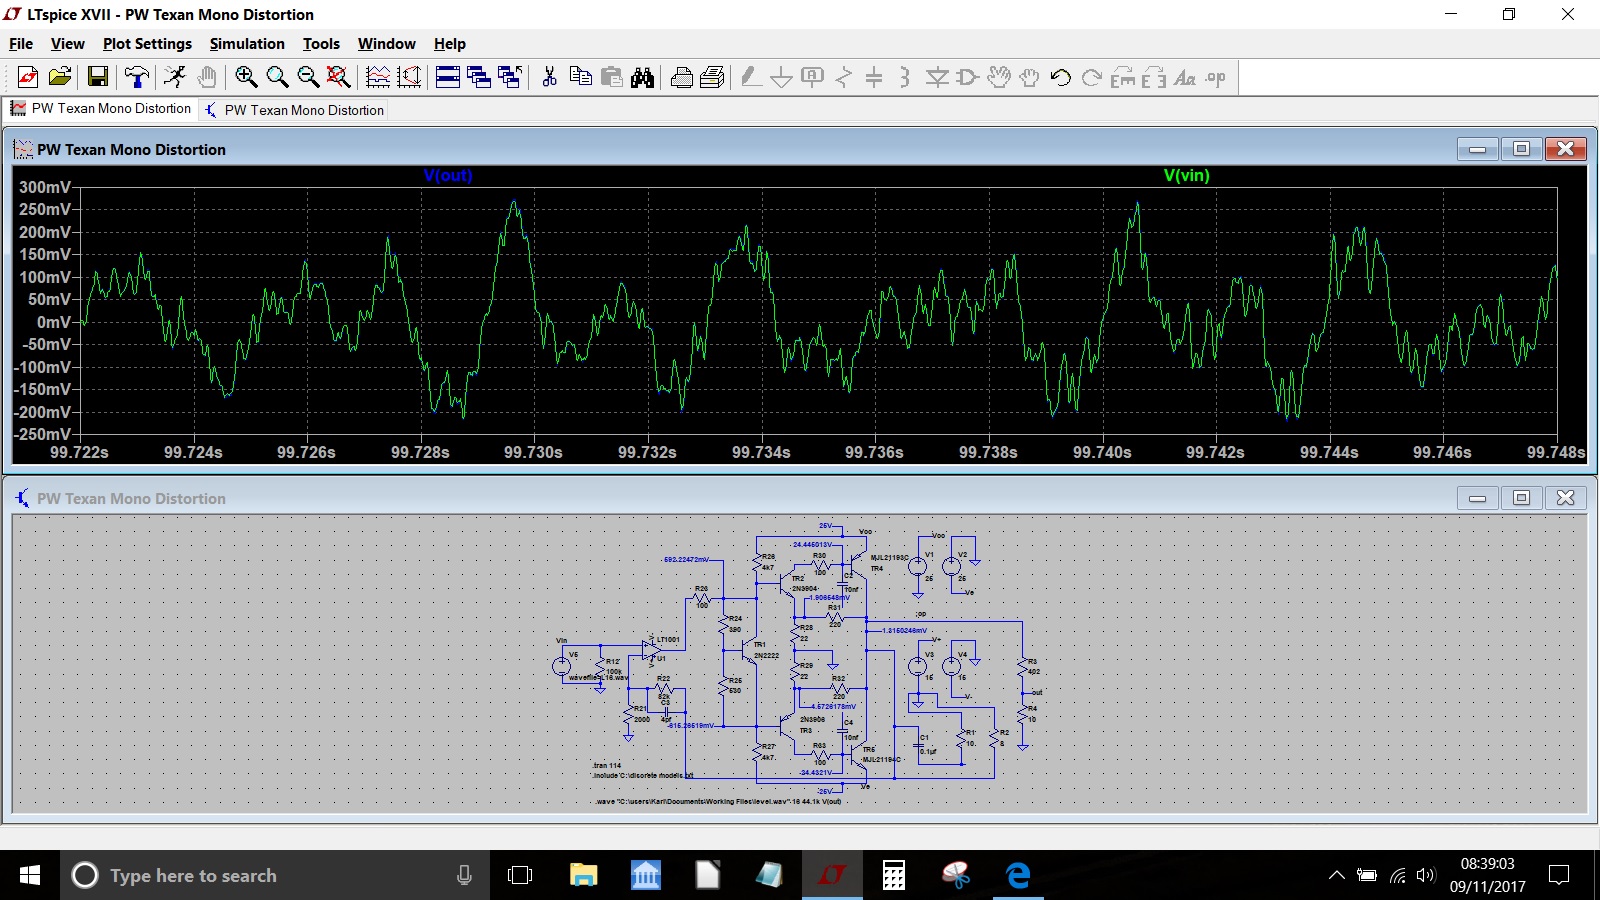Click the Print icon in the toolbar
This screenshot has width=1600, height=900.
click(682, 77)
